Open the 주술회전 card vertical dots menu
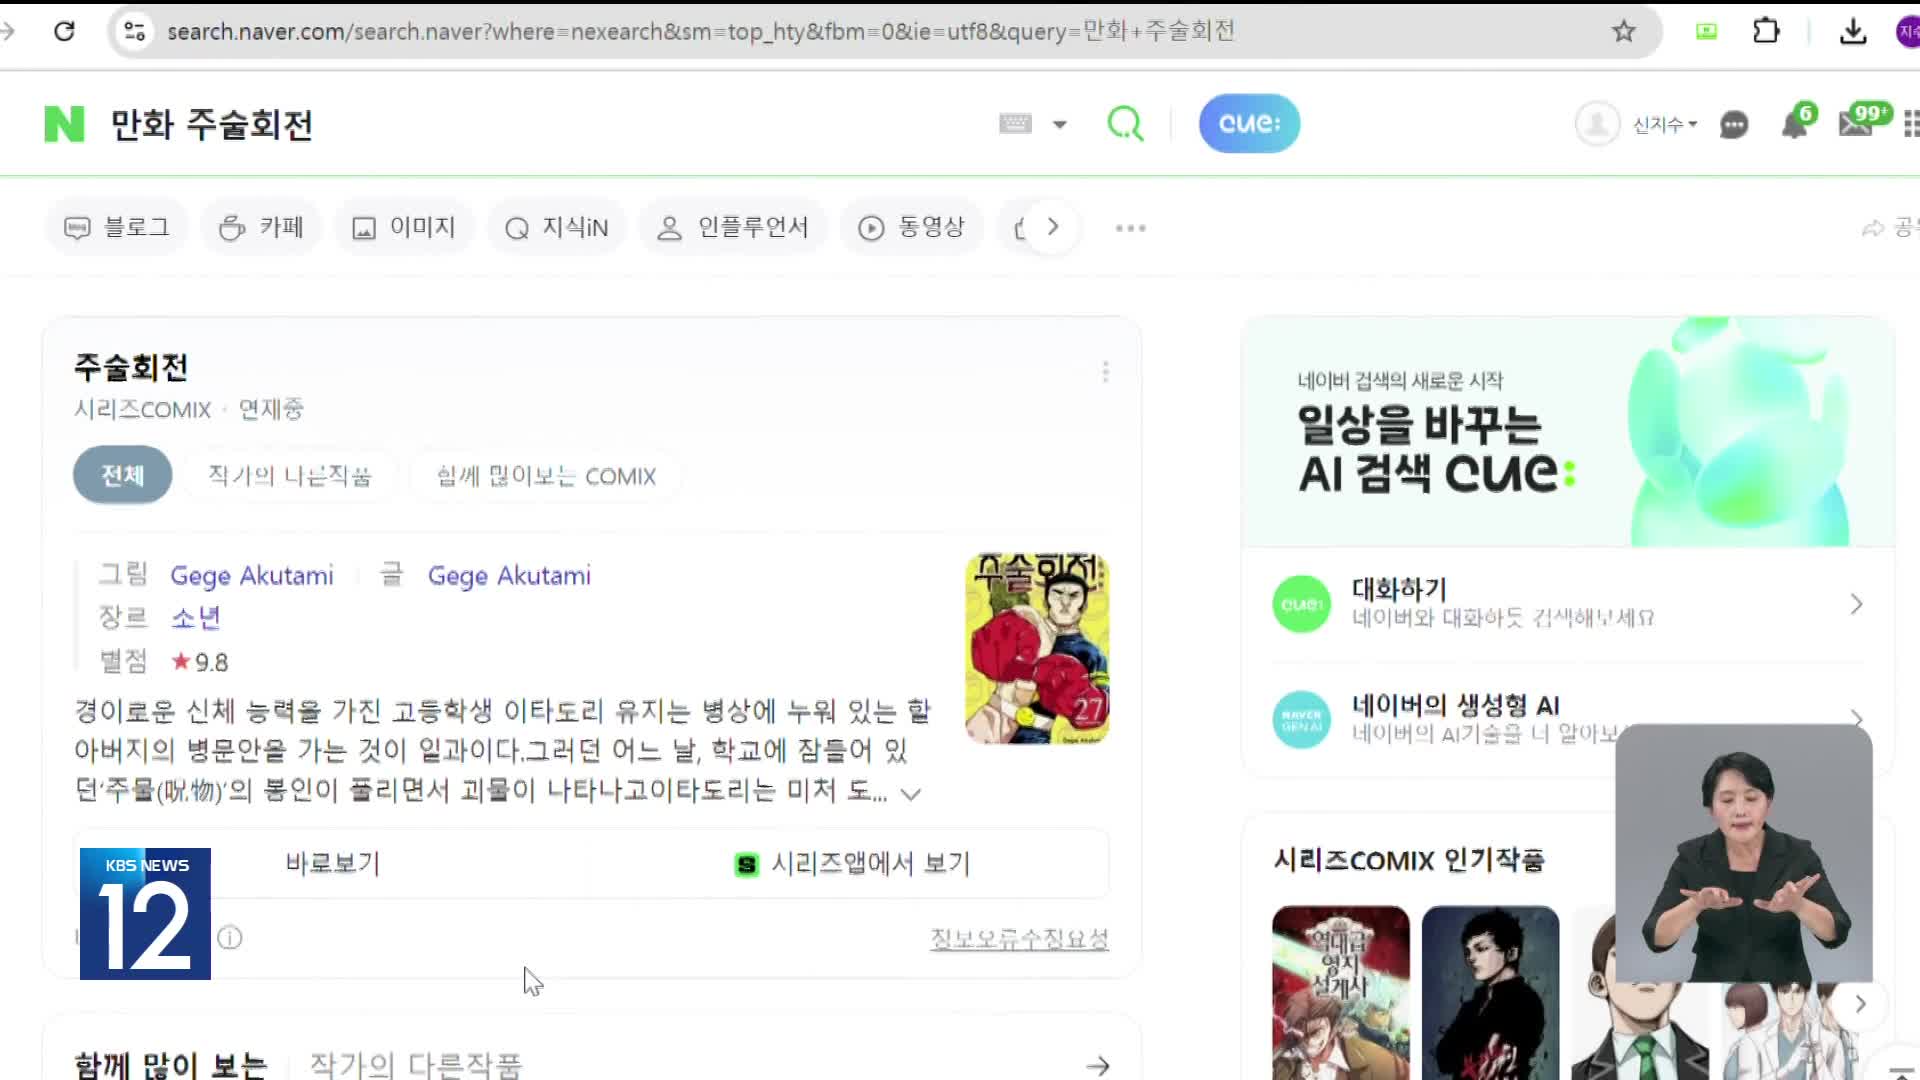1920x1080 pixels. point(1105,372)
